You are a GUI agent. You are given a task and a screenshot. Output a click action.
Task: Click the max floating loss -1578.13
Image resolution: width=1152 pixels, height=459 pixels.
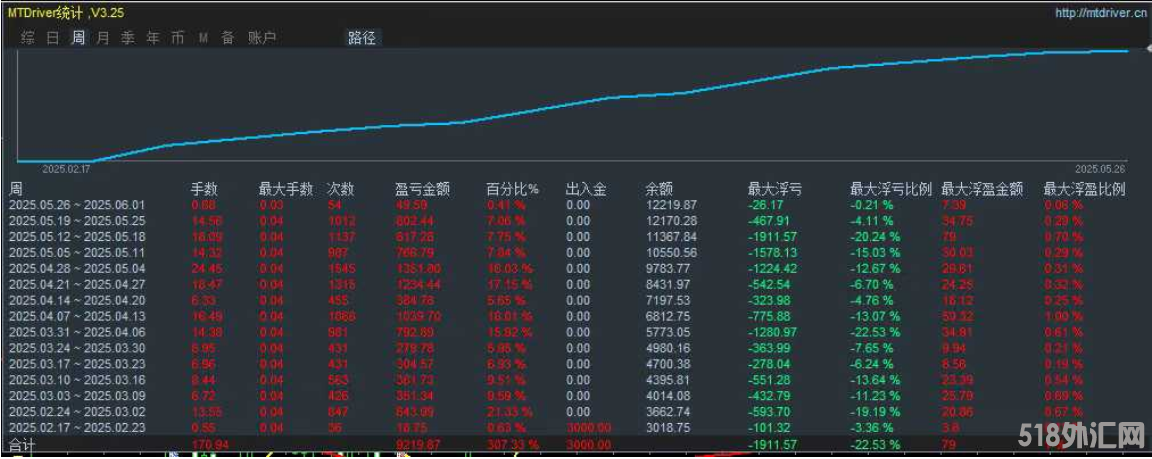[772, 252]
